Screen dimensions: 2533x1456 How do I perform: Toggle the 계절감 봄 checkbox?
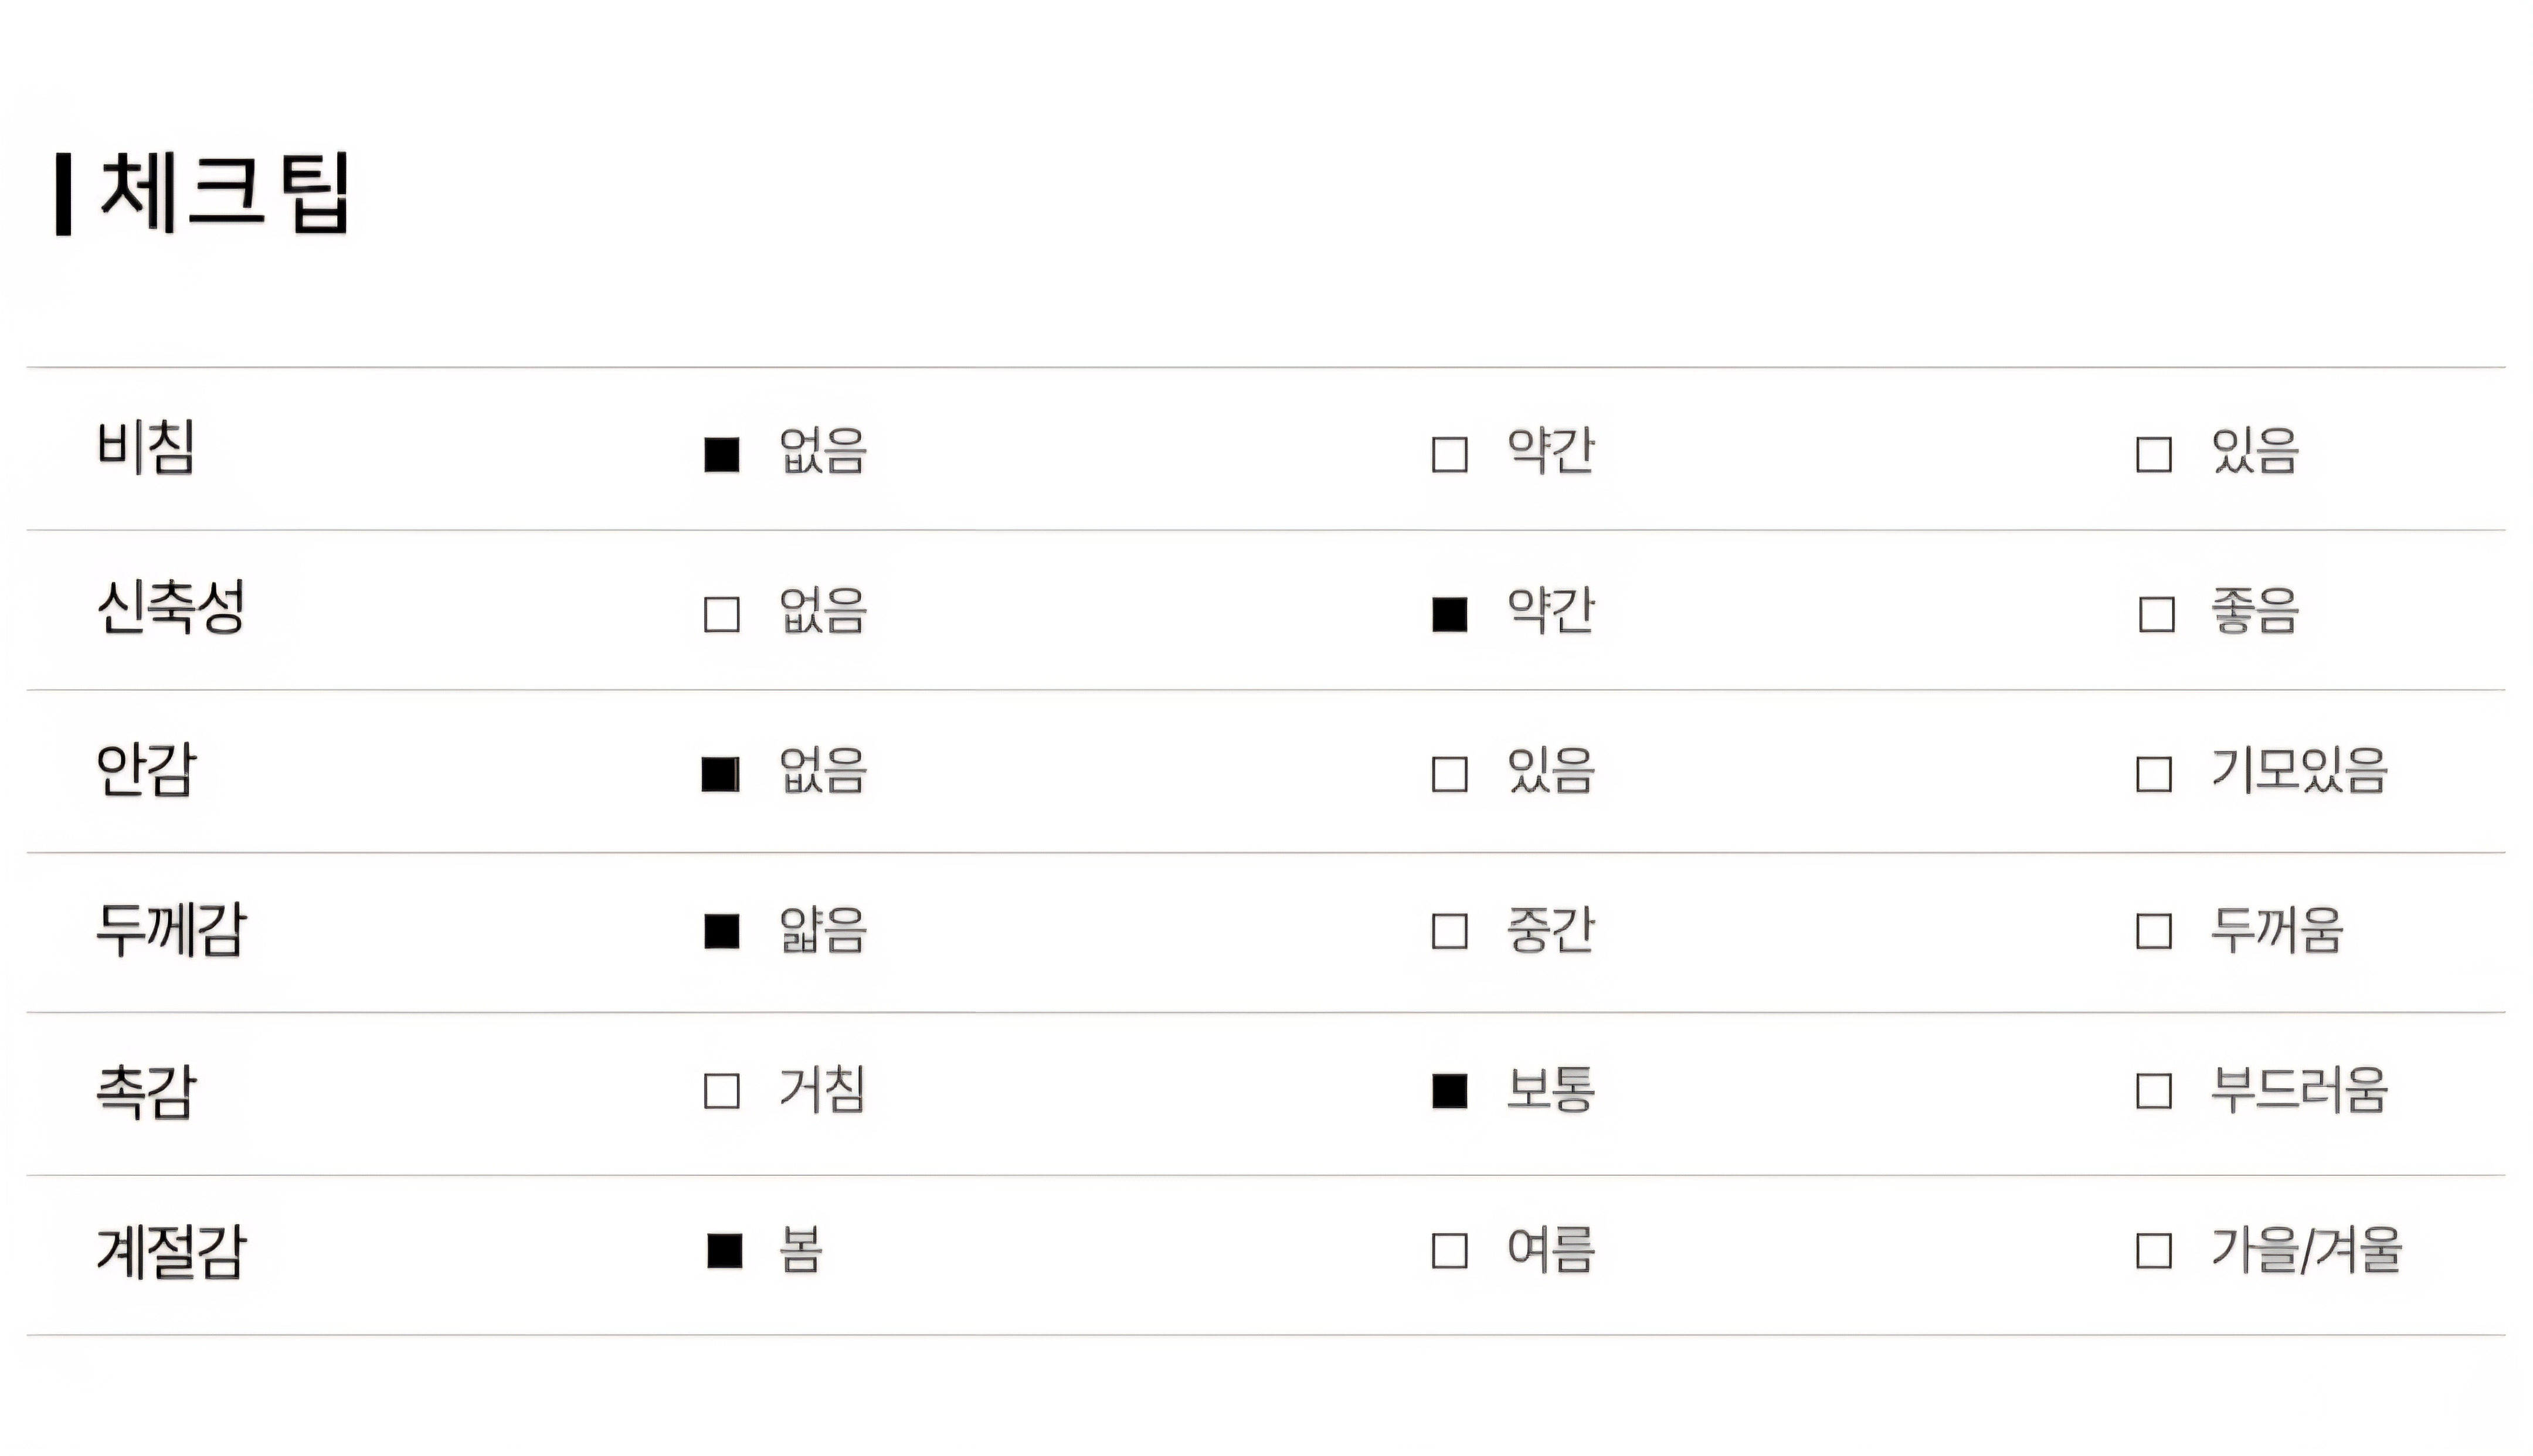724,1251
